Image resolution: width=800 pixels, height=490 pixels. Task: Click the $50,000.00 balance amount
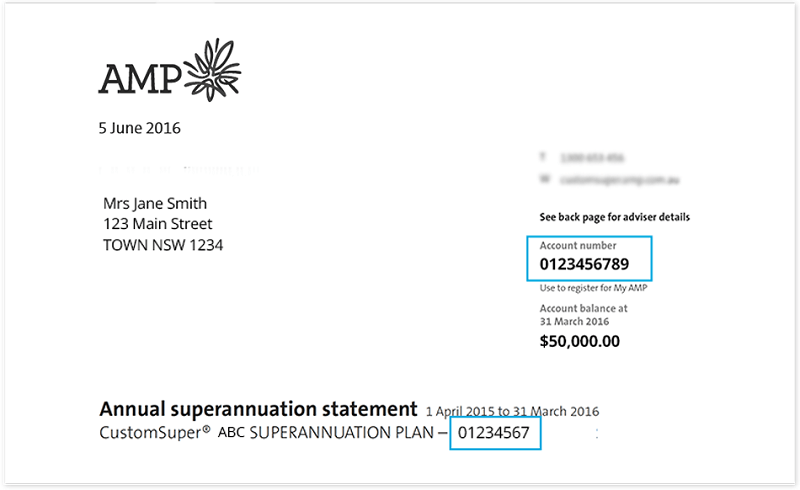pyautogui.click(x=580, y=341)
